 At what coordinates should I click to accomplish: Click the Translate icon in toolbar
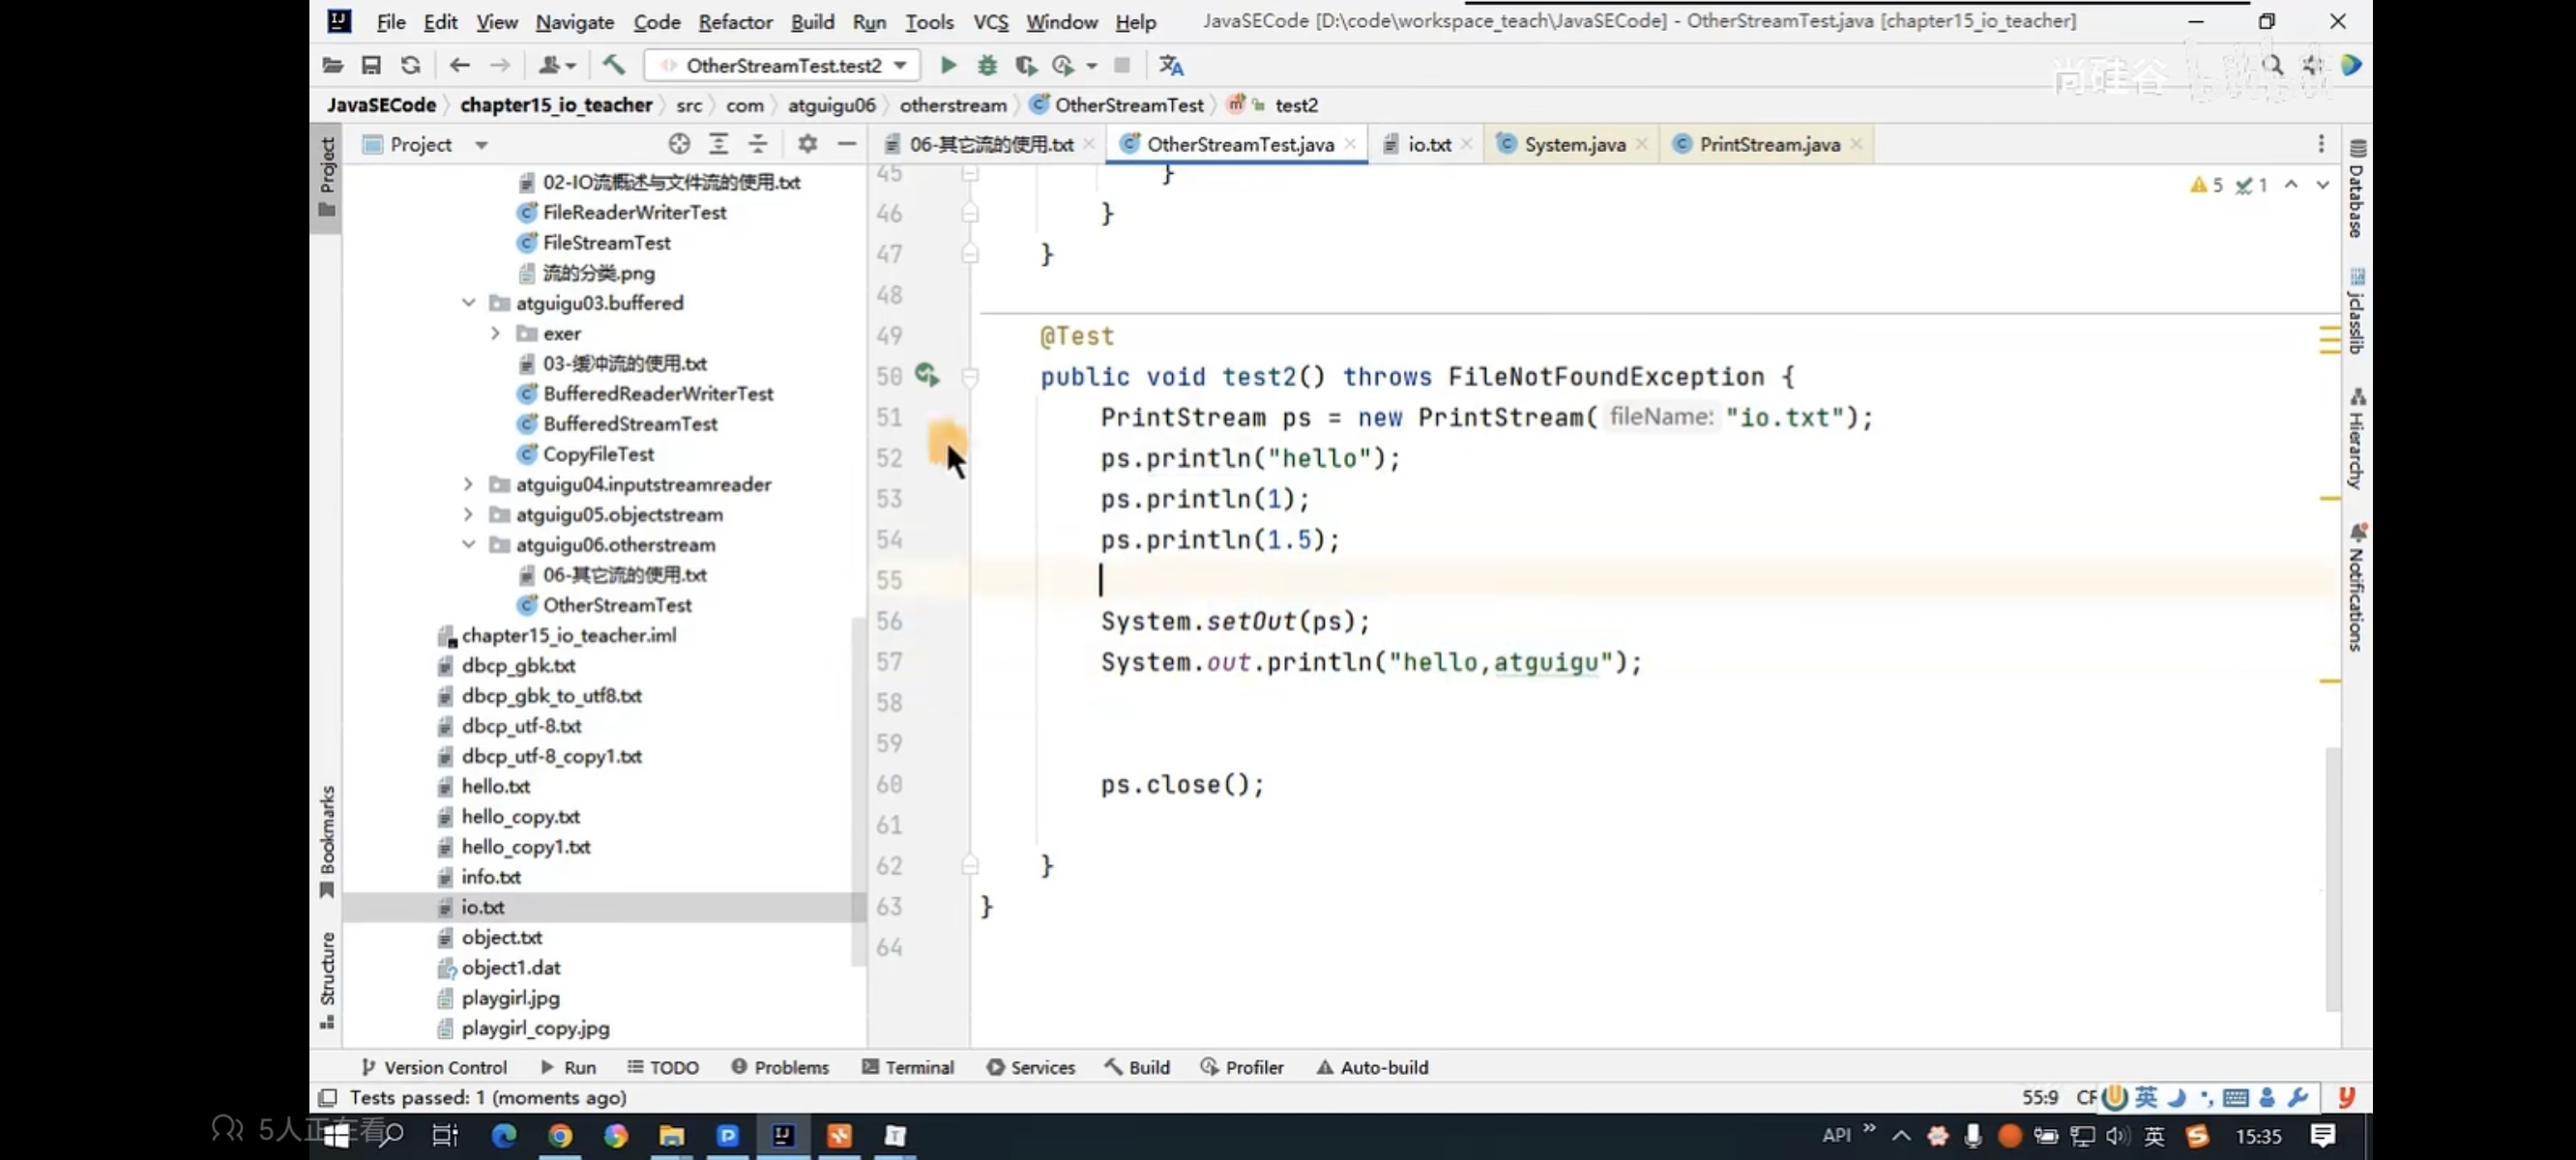point(1171,65)
